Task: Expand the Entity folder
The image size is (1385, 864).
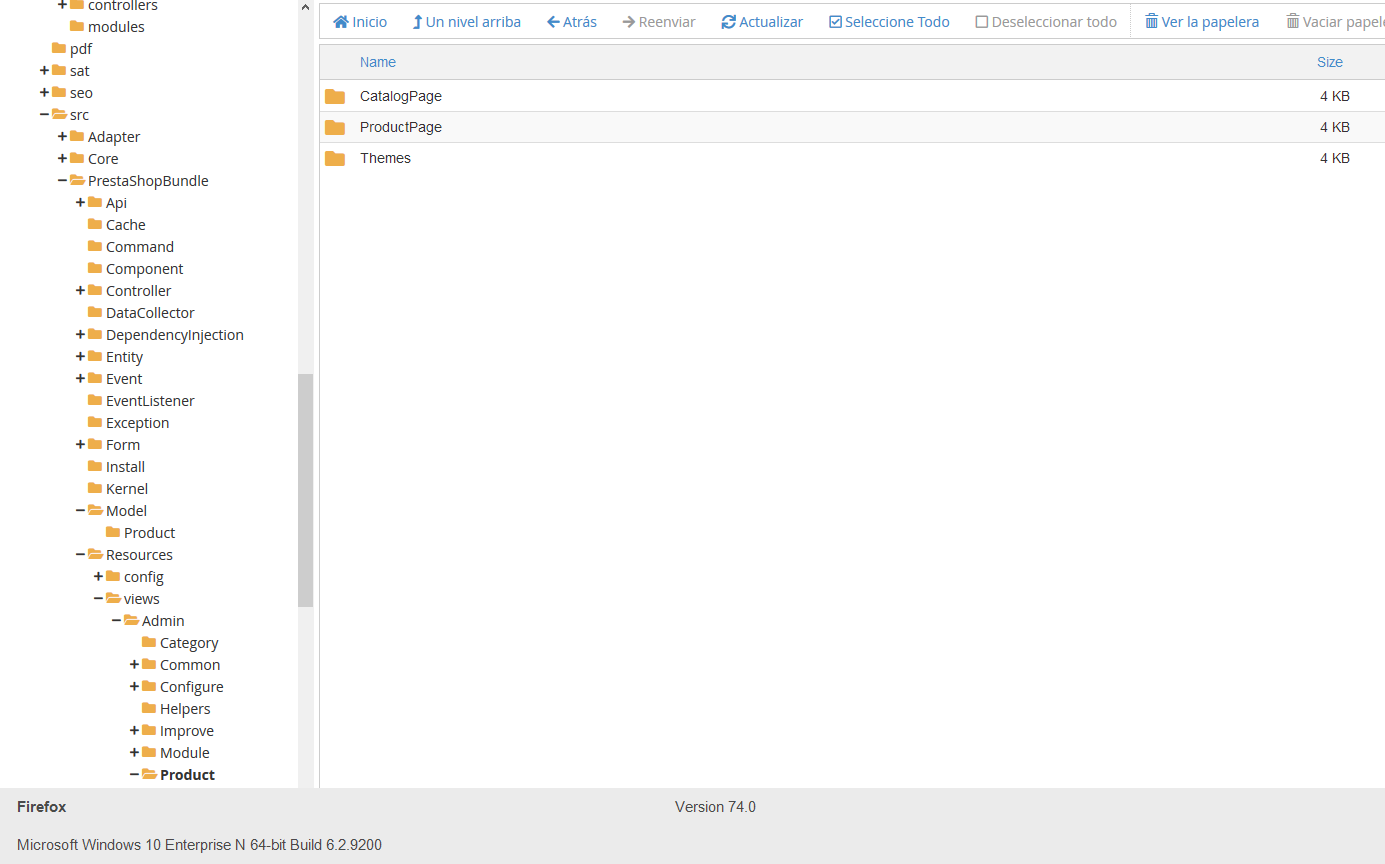Action: coord(80,356)
